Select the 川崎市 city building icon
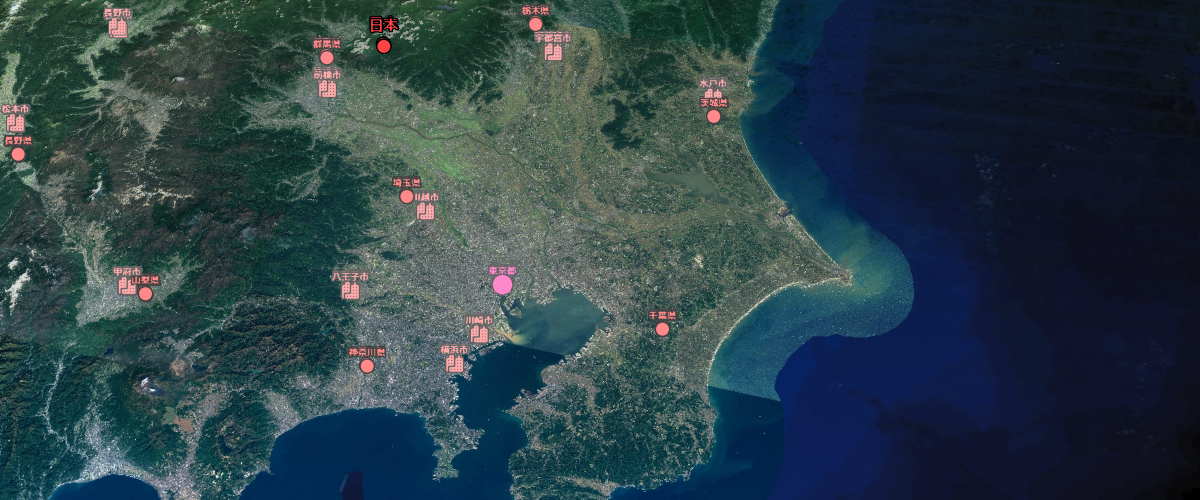 pos(480,333)
